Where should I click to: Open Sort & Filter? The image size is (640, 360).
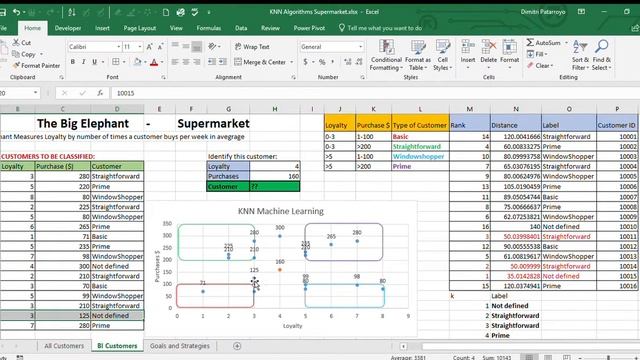[580, 55]
